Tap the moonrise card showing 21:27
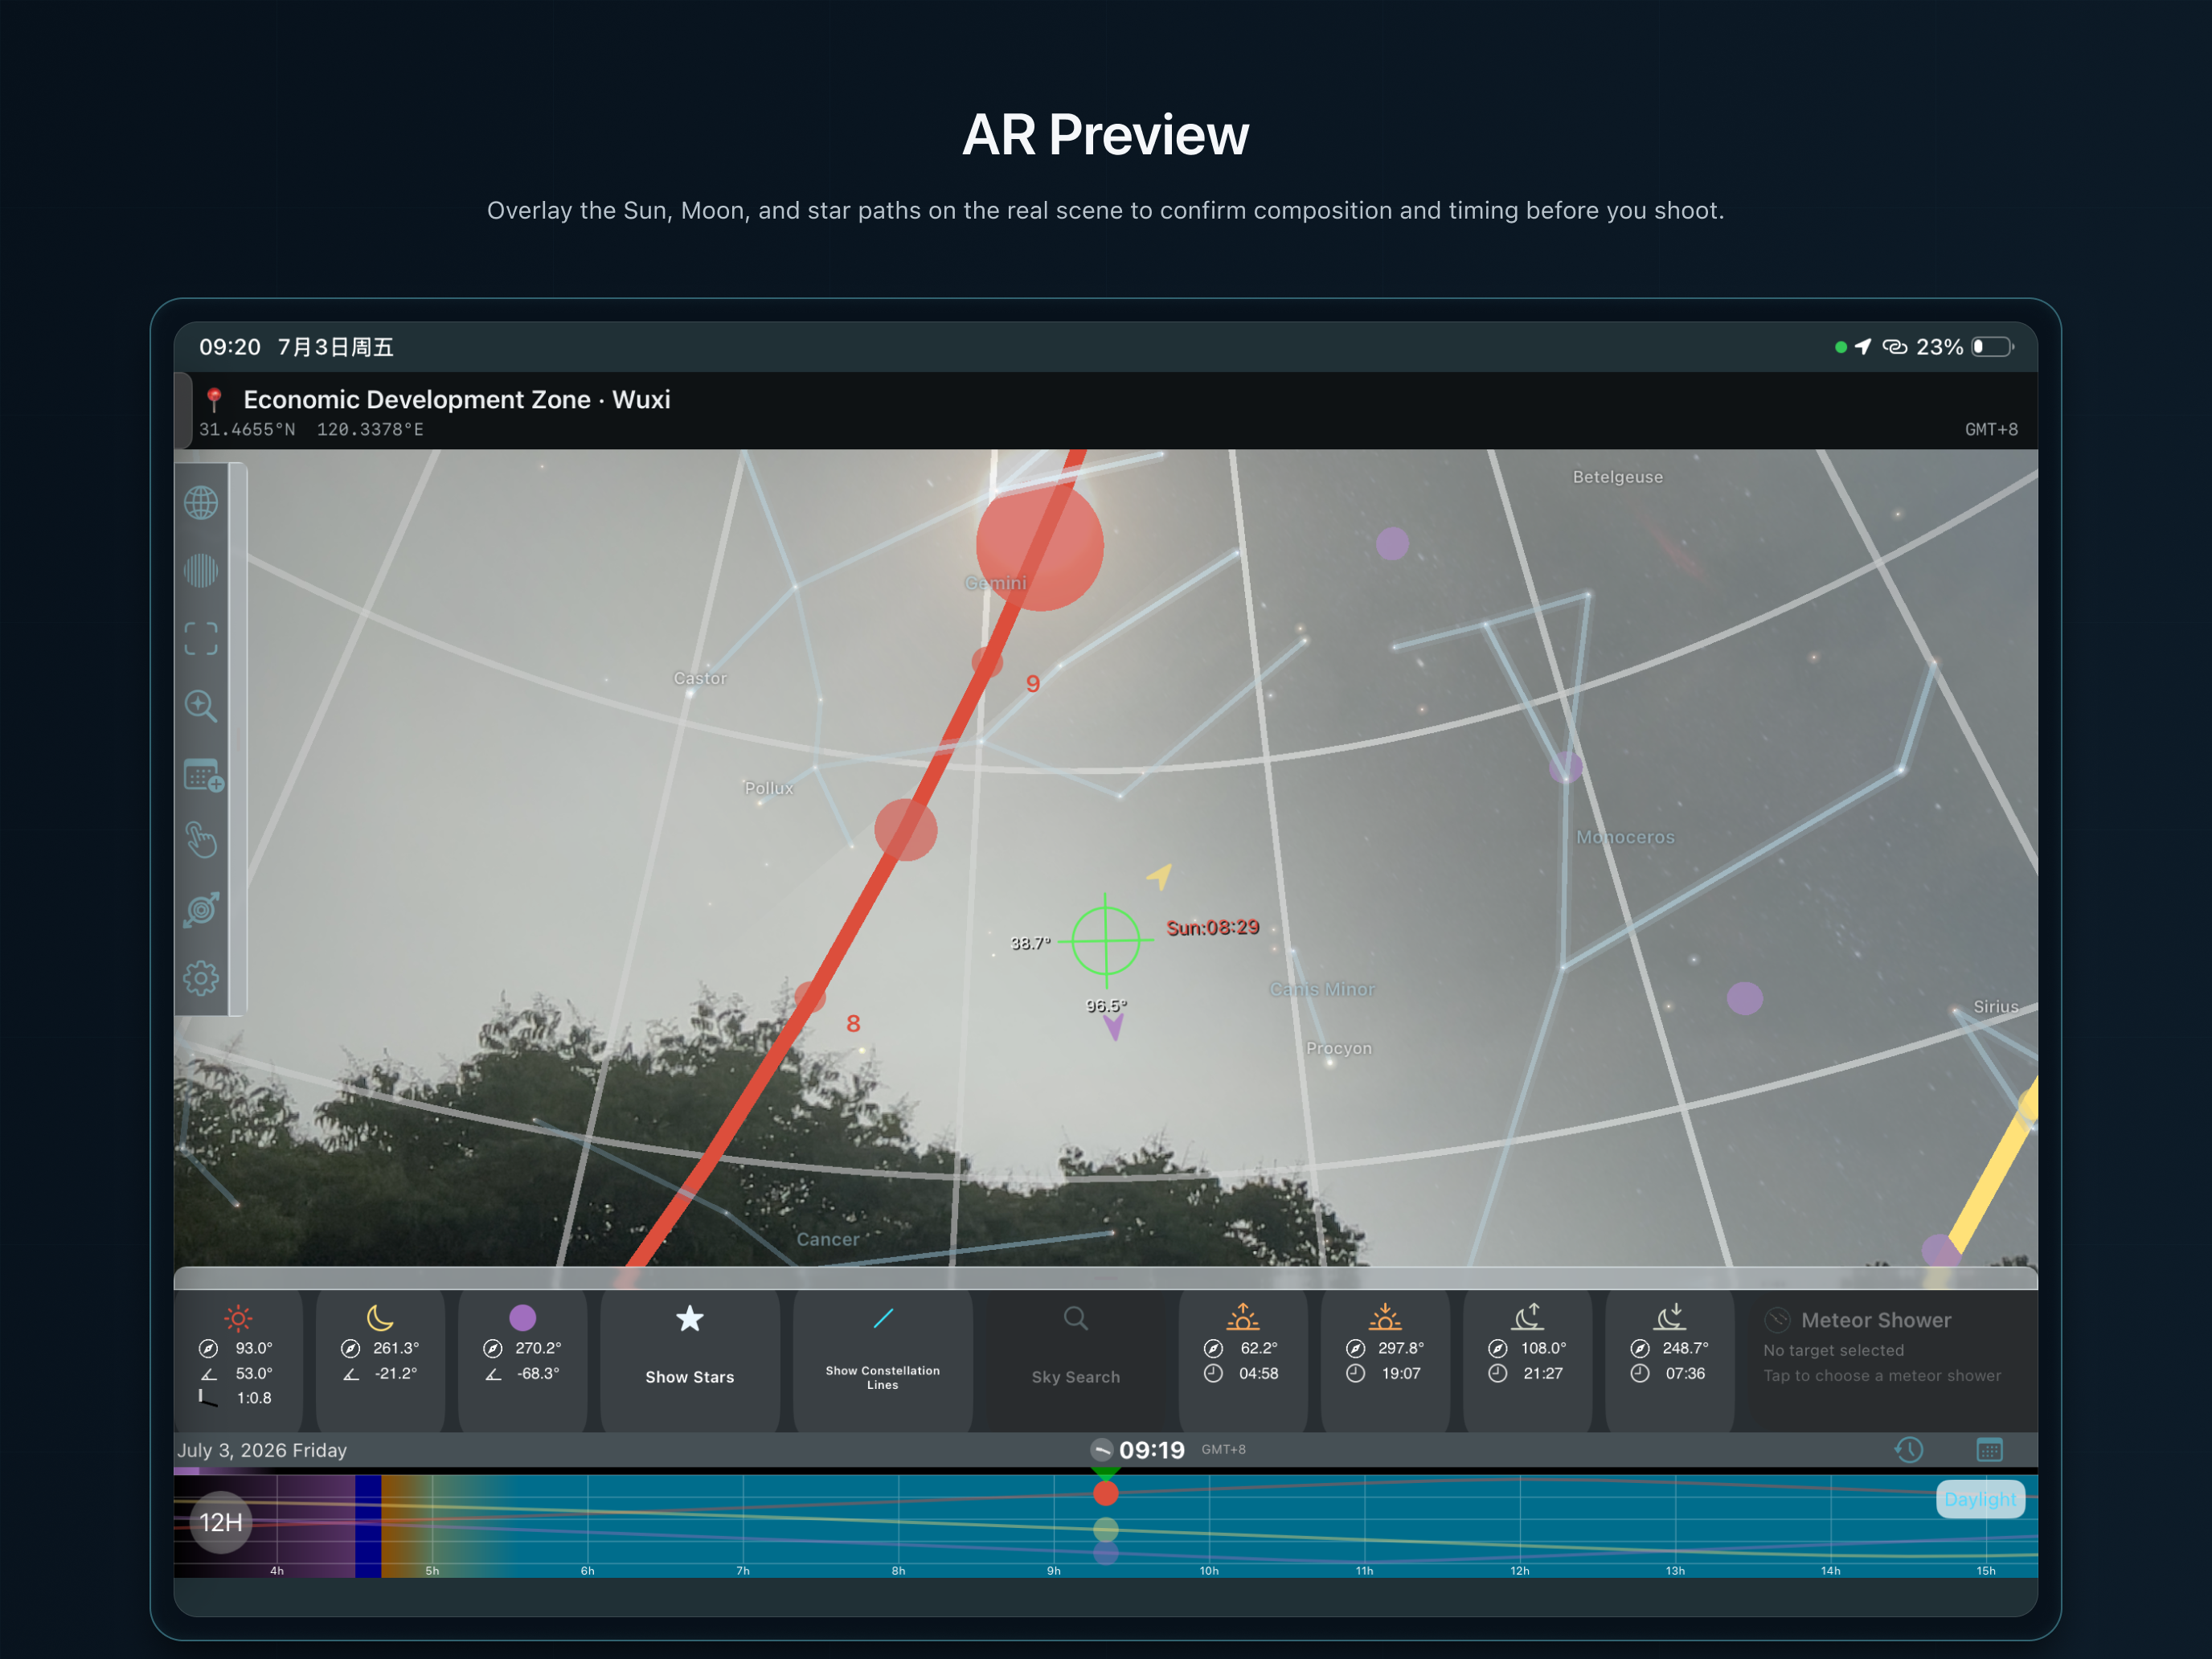 coord(1527,1360)
